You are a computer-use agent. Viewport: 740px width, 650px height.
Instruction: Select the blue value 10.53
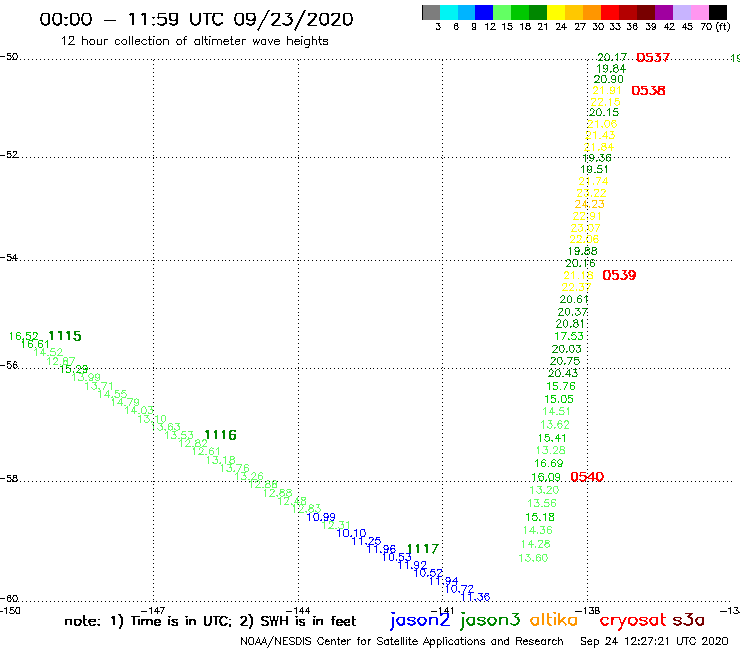[x=397, y=557]
